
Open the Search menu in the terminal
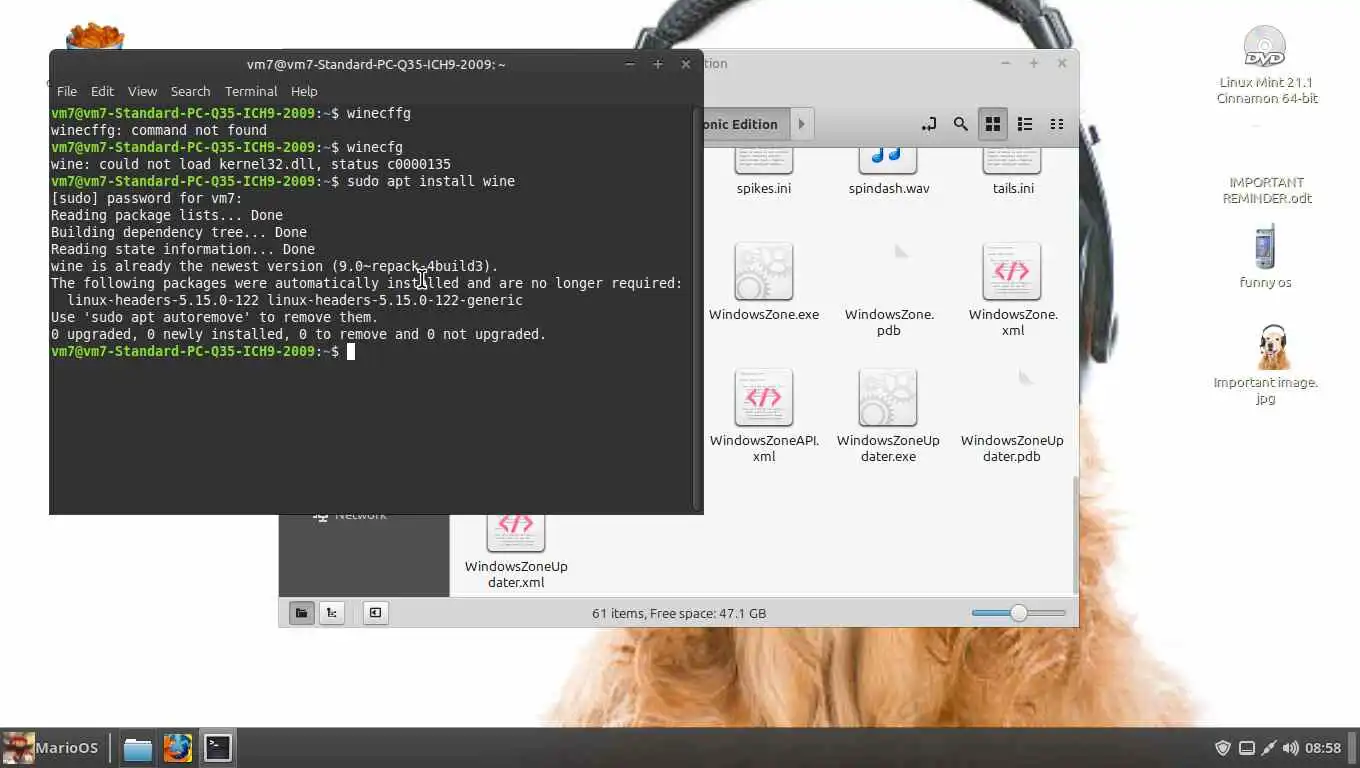click(x=190, y=91)
